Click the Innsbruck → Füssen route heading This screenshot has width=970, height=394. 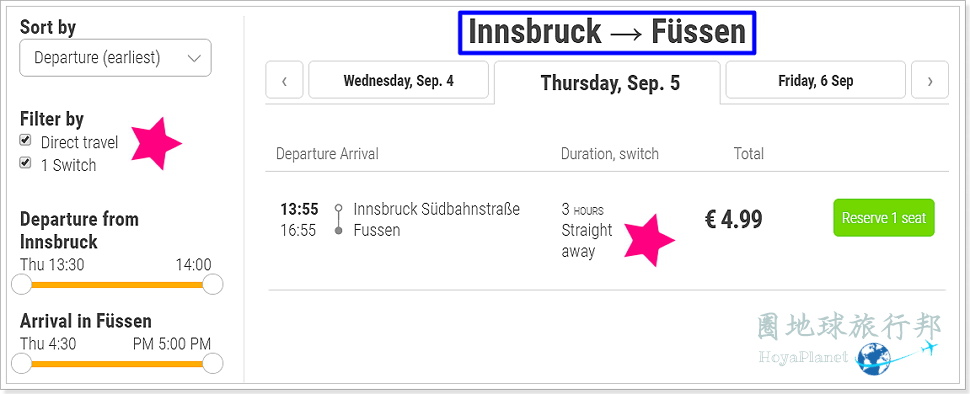pos(607,32)
